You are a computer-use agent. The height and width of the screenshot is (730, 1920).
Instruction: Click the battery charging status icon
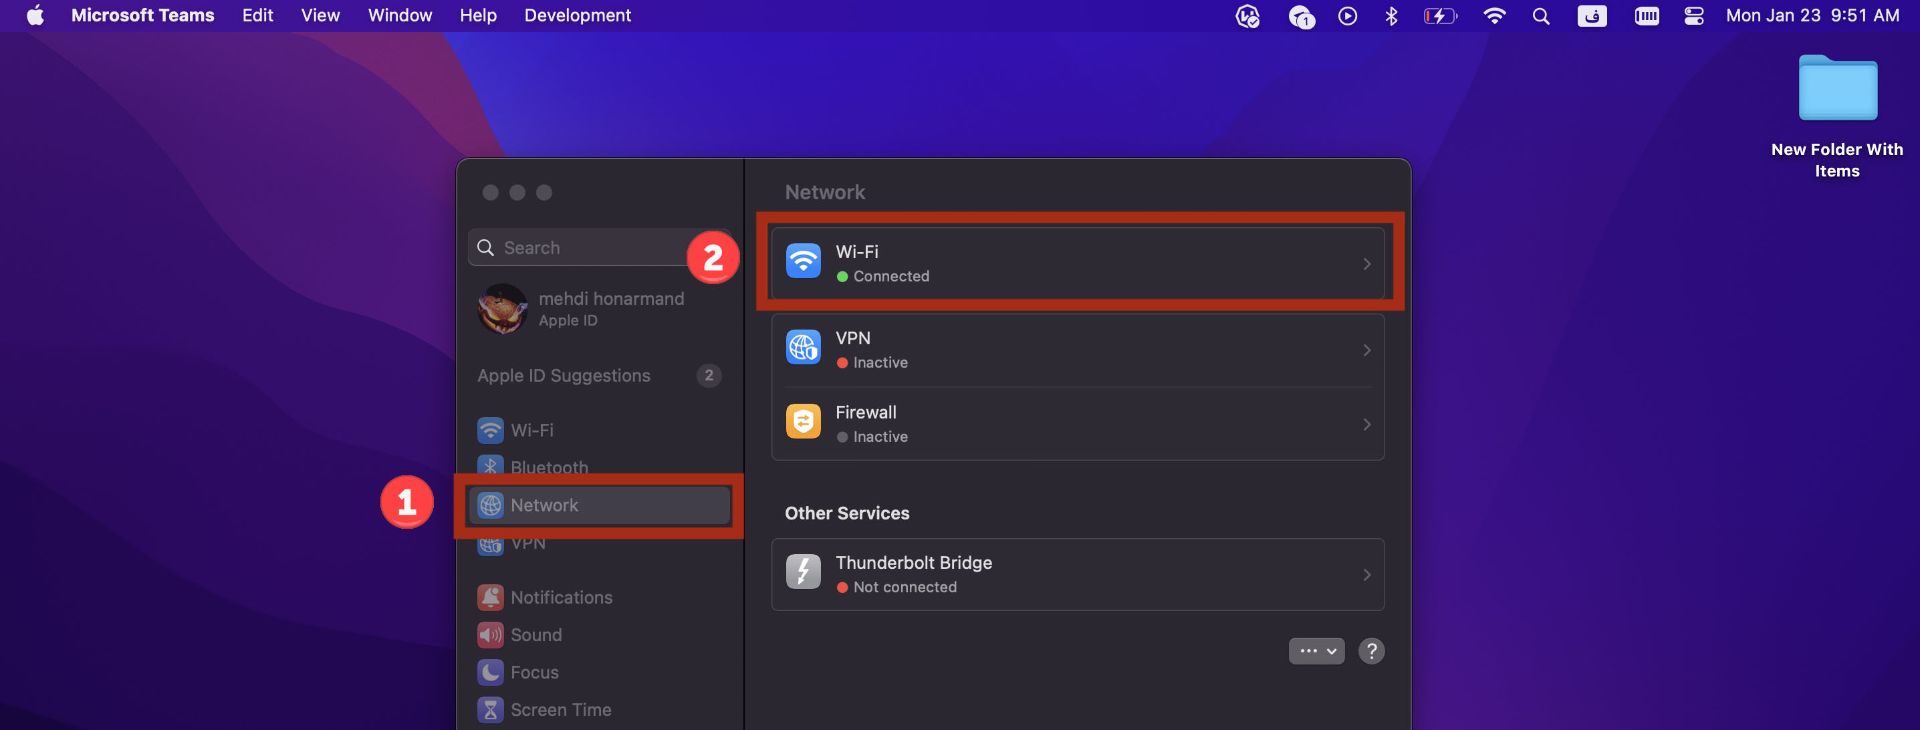1440,16
